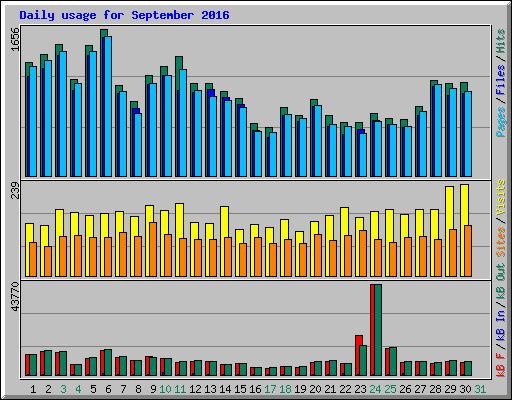Click the cyan pages bar above day 28
The height and width of the screenshot is (400, 512).
(438, 130)
